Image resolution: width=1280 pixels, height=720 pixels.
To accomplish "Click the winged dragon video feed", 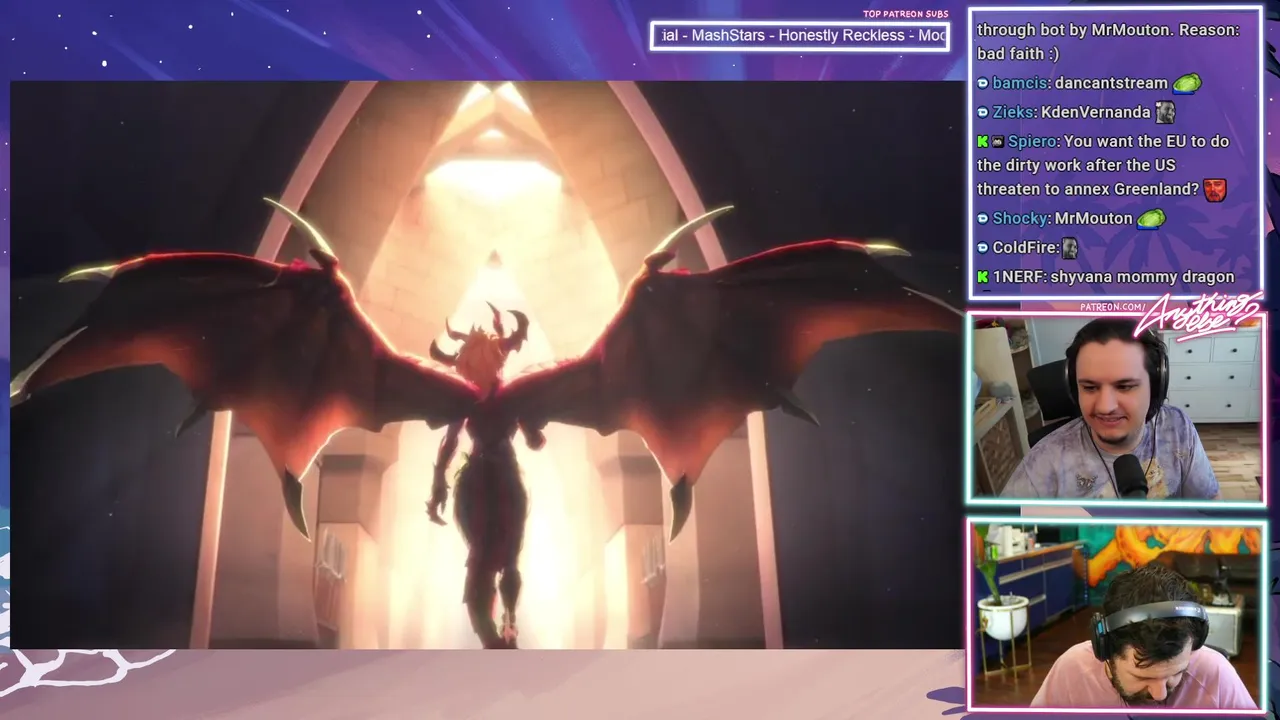I will 487,365.
